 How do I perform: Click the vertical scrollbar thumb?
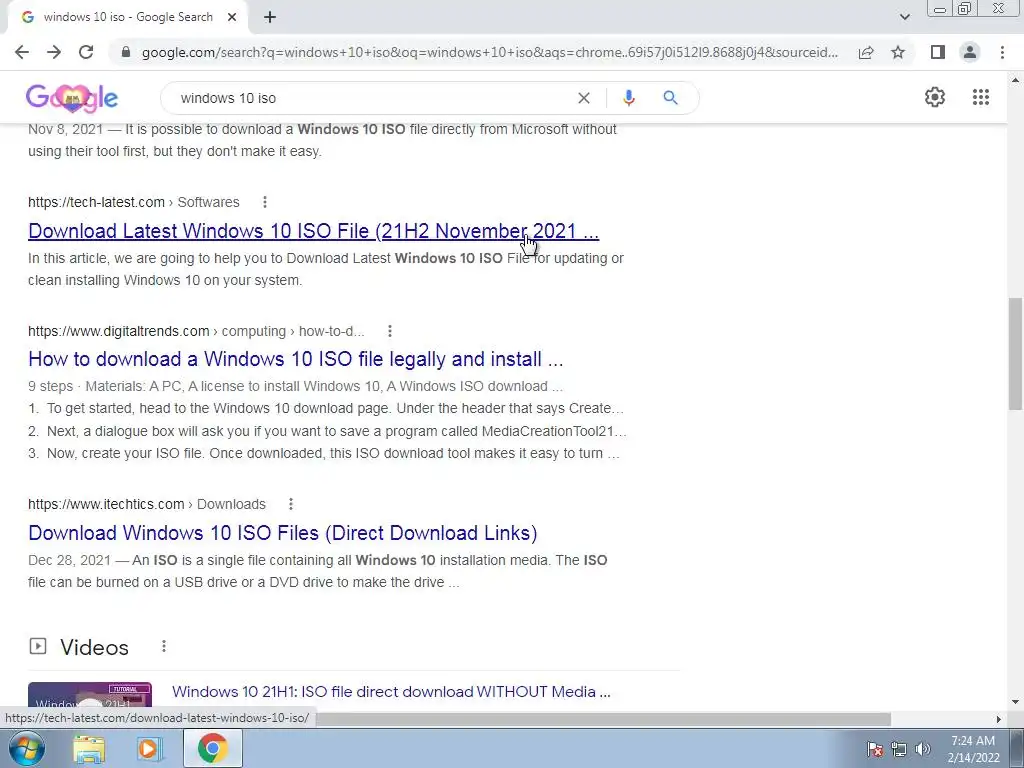tap(1015, 353)
